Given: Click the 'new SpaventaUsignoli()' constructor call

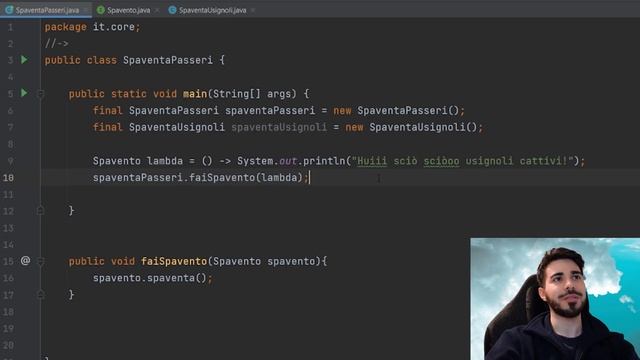Looking at the screenshot, I should (411, 127).
